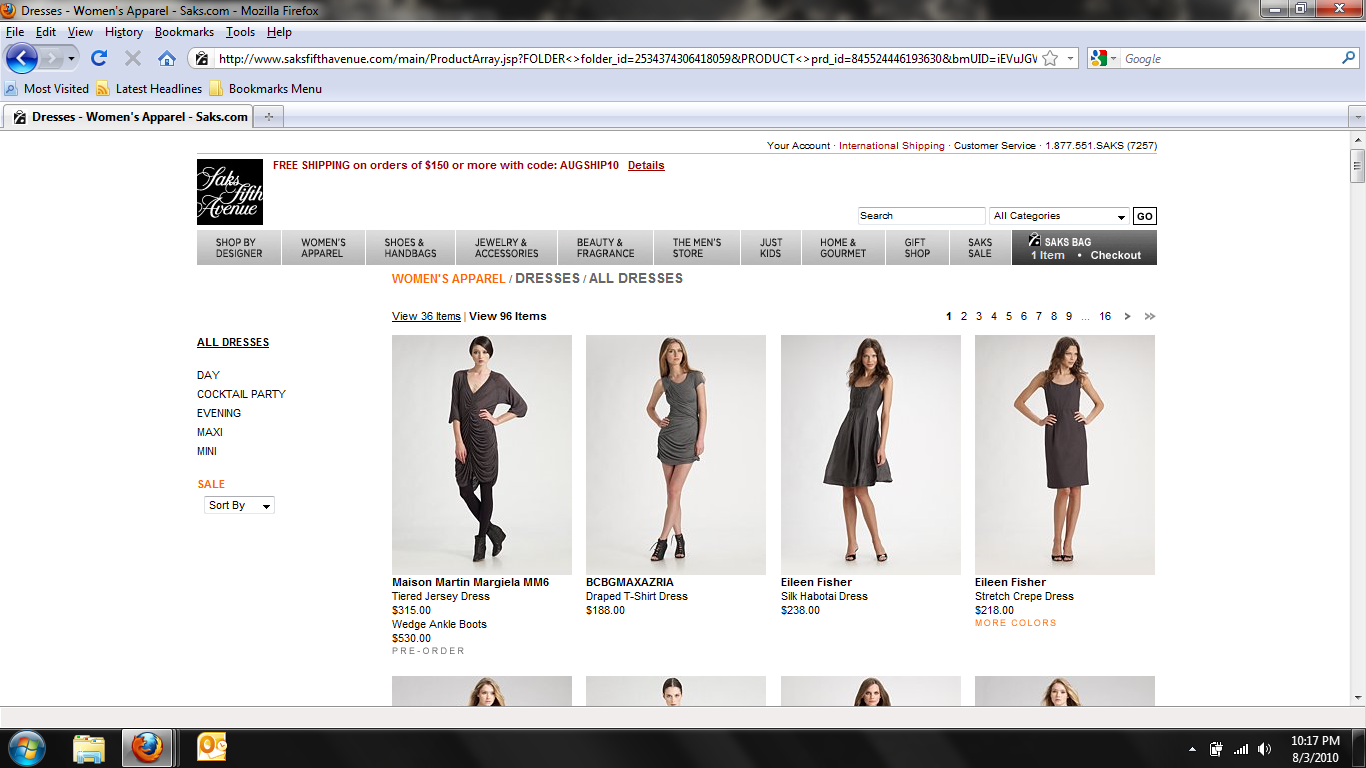
Task: Click the Saks Fifth Avenue logo
Action: point(230,192)
